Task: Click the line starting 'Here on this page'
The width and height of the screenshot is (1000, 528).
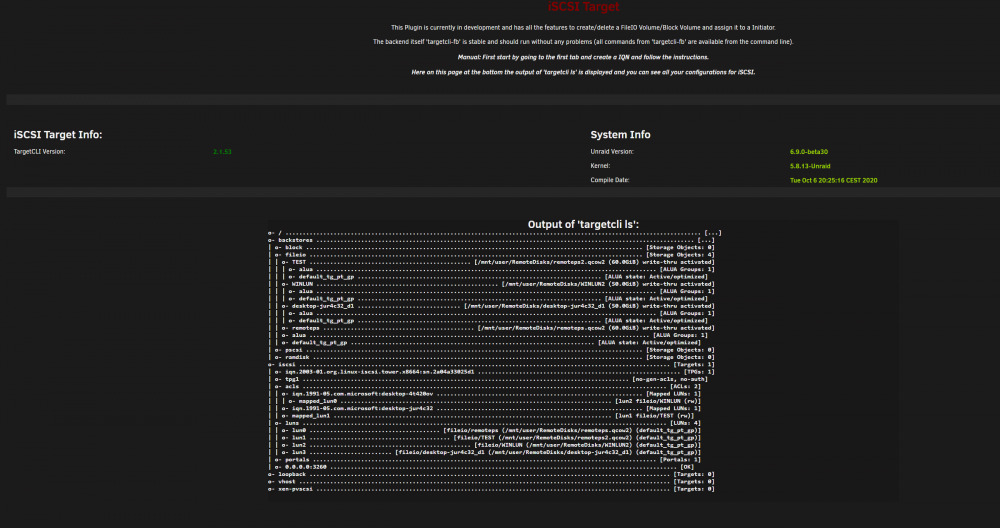Action: [583, 72]
